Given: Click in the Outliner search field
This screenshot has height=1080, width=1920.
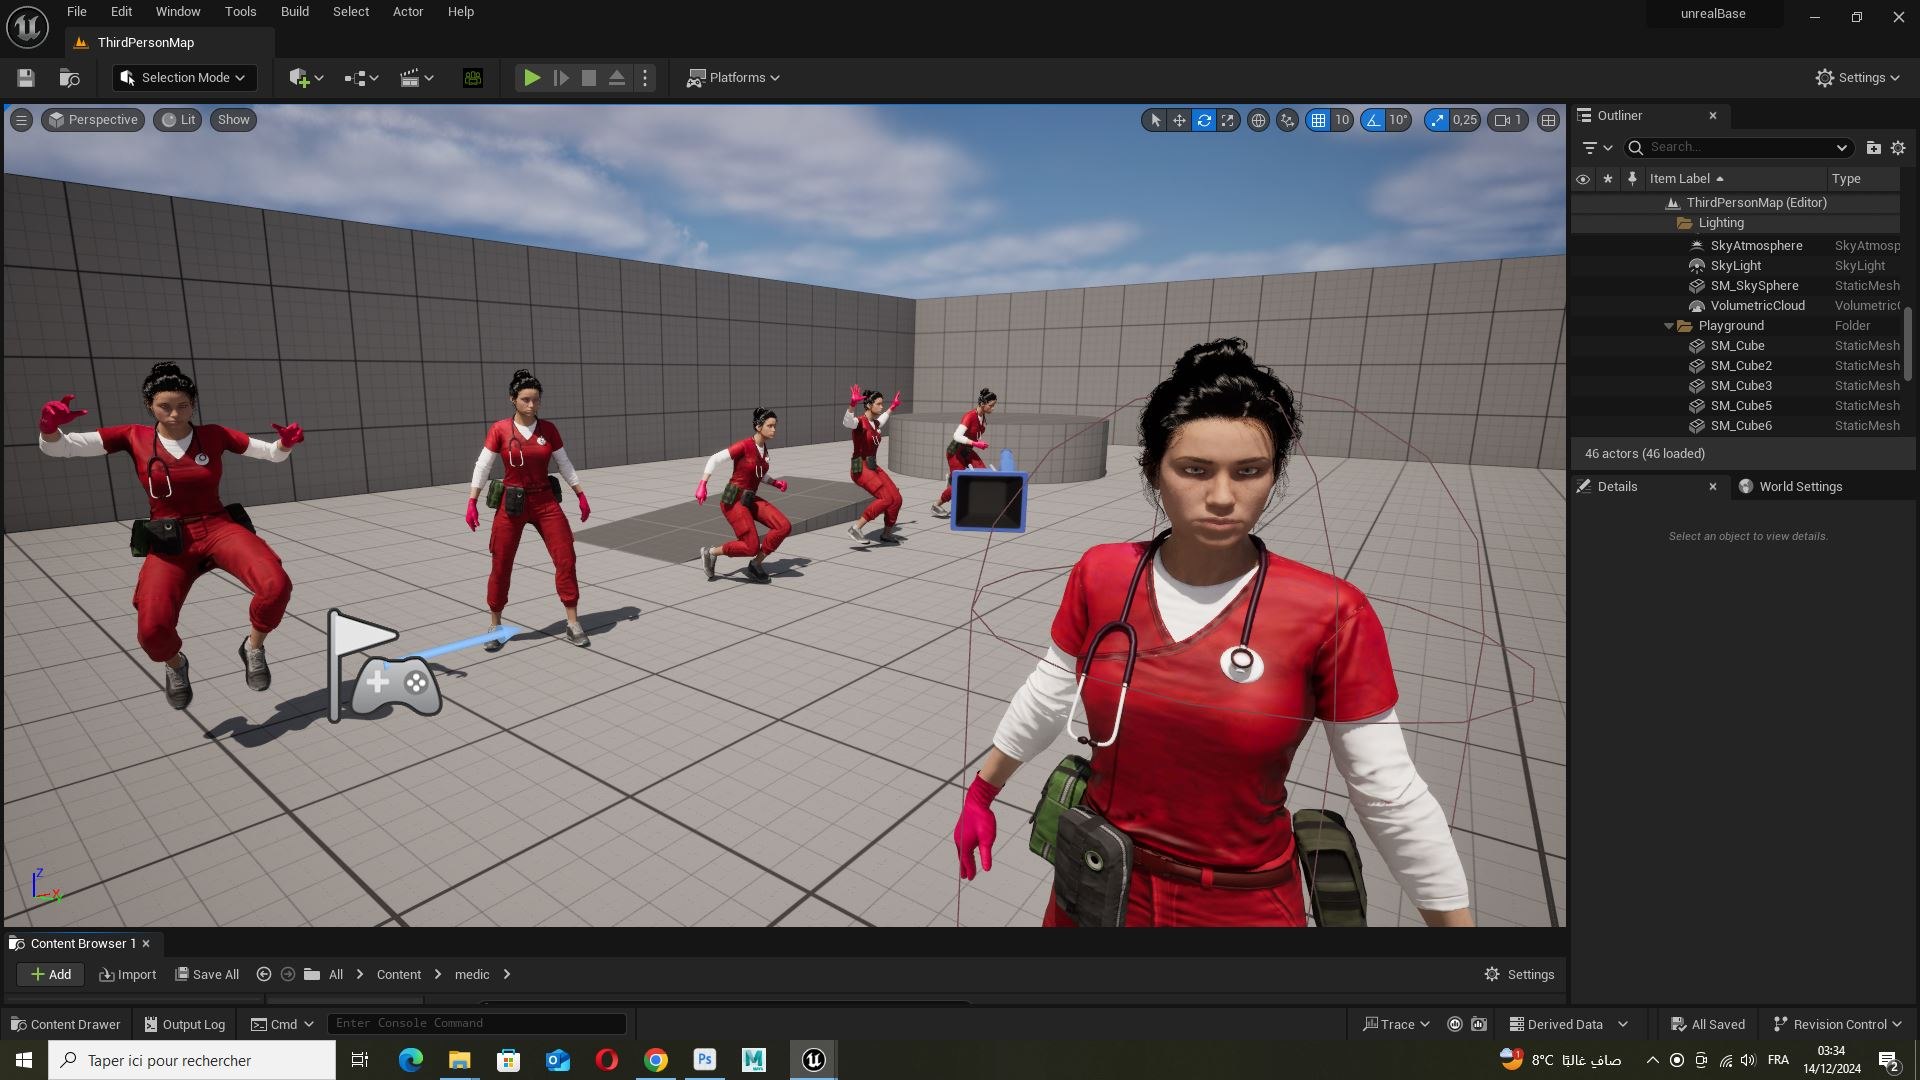Looking at the screenshot, I should pos(1740,147).
